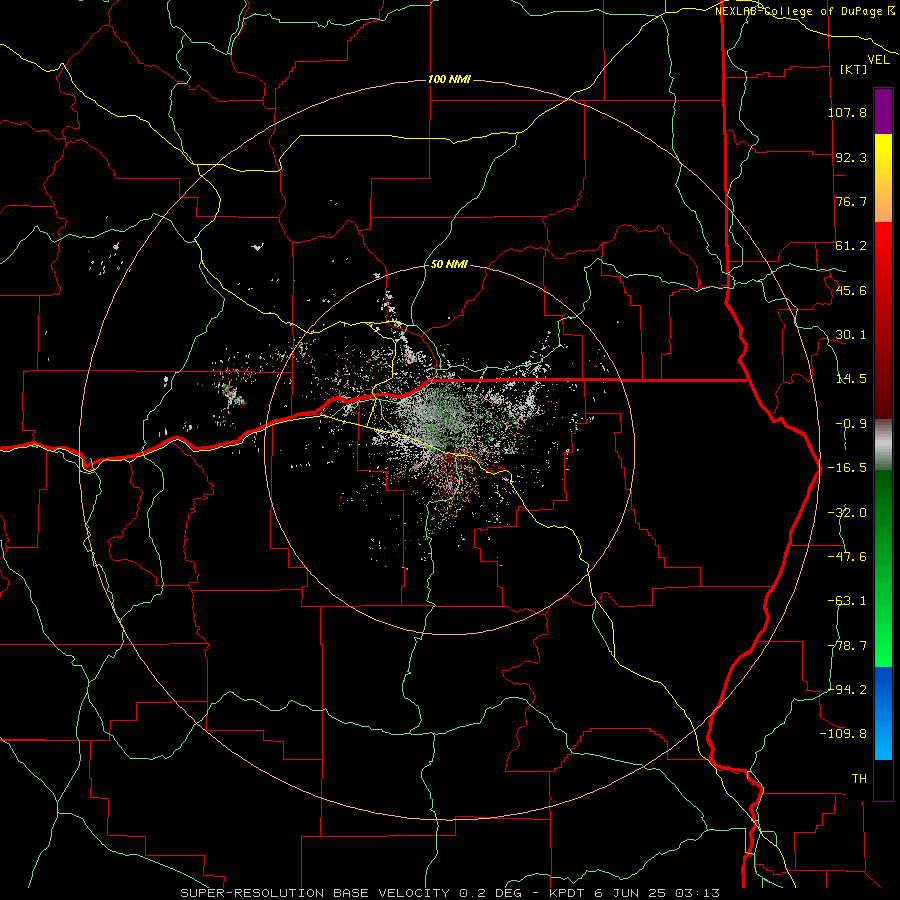
Task: Click the 45.6 velocity scale value
Action: click(x=851, y=290)
